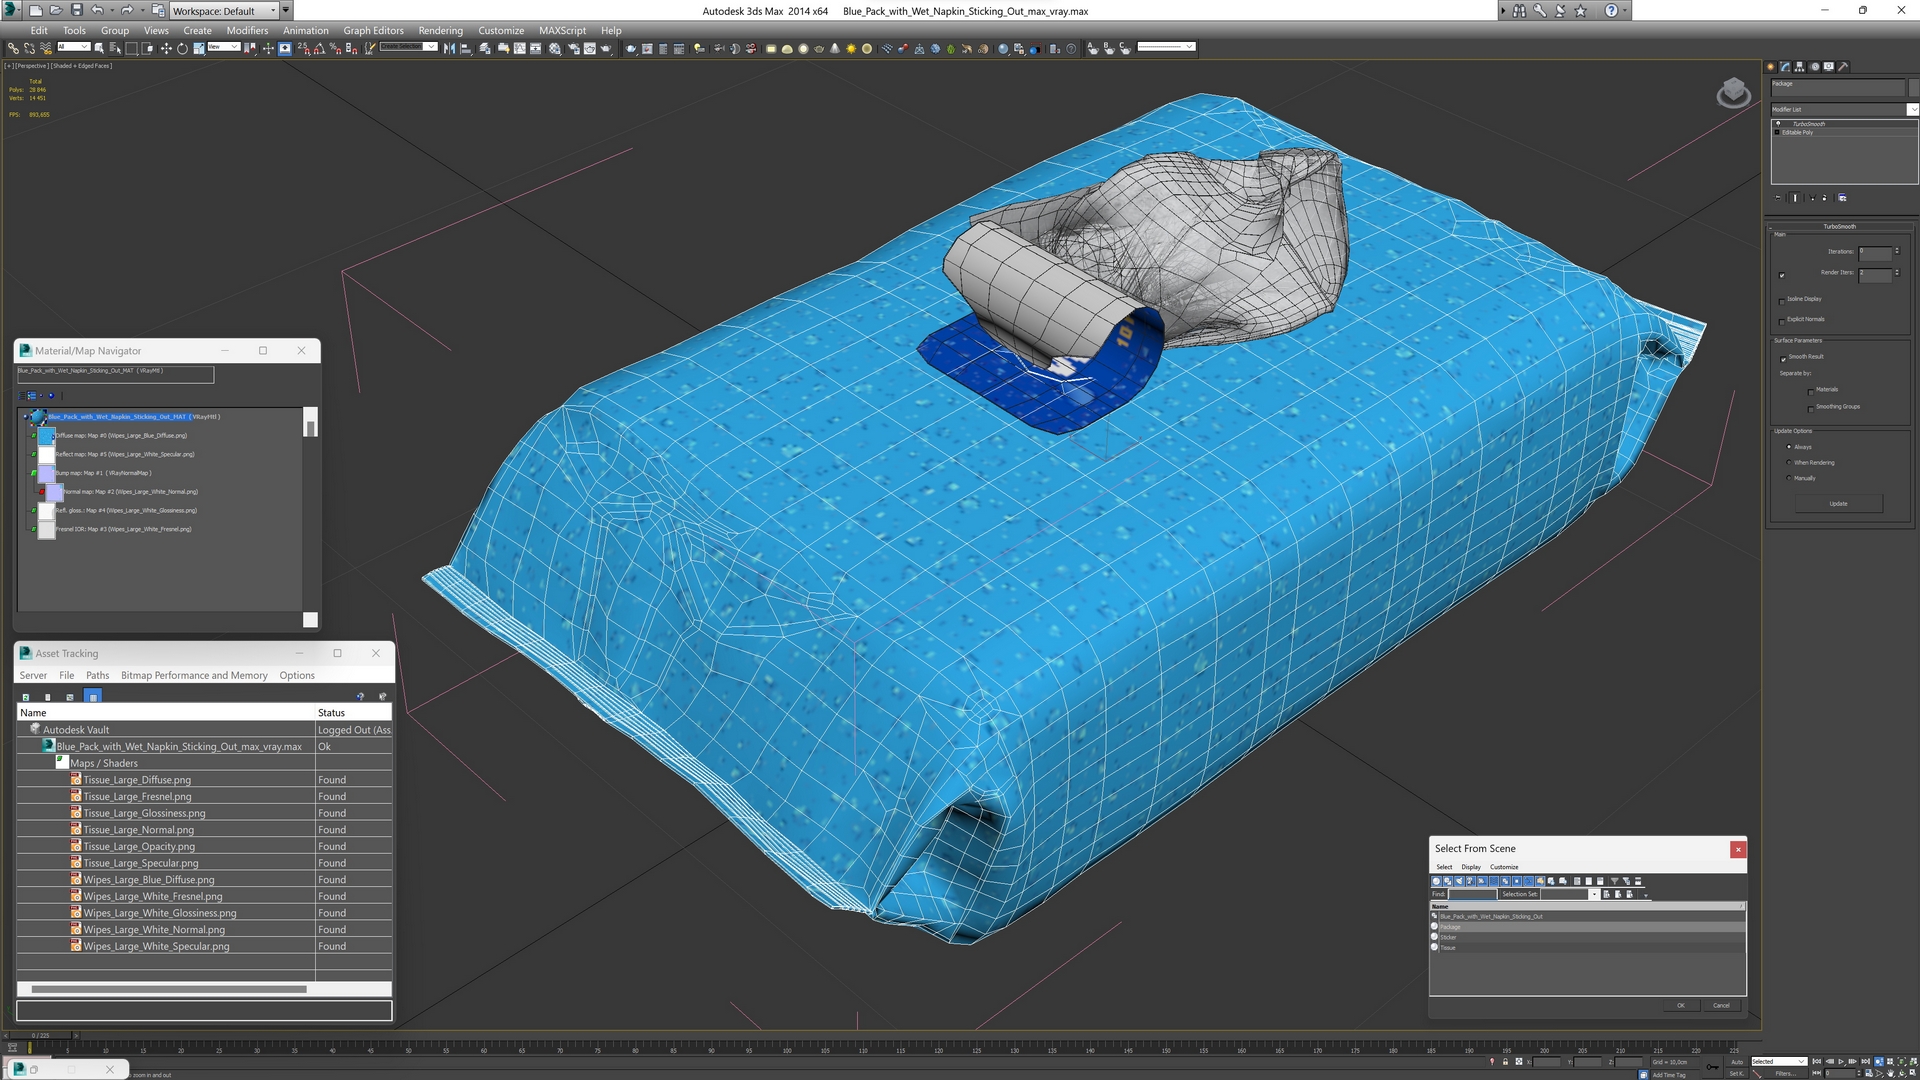Collapse Maps / Shaders tree in Asset Tracking
The width and height of the screenshot is (1920, 1080).
pyautogui.click(x=61, y=762)
